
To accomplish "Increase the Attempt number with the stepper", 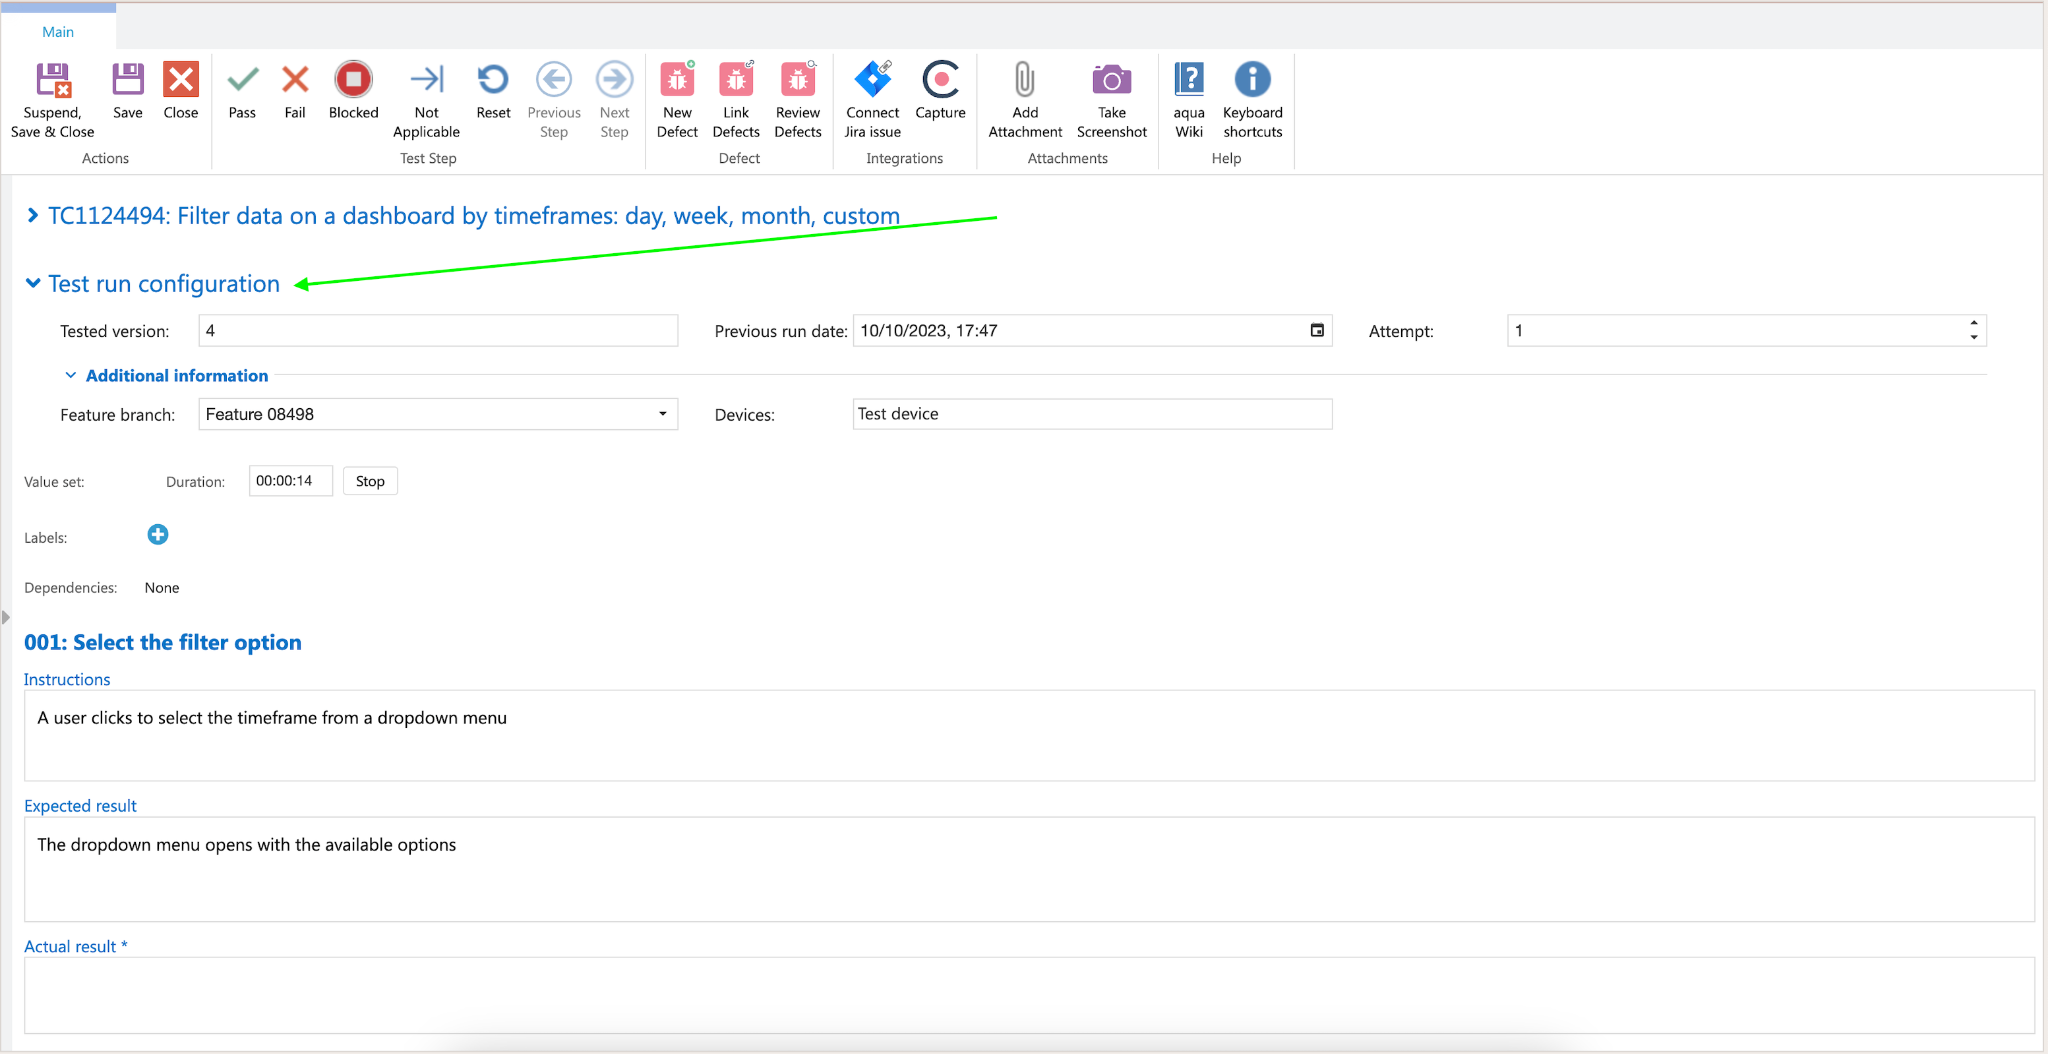I will point(1973,324).
